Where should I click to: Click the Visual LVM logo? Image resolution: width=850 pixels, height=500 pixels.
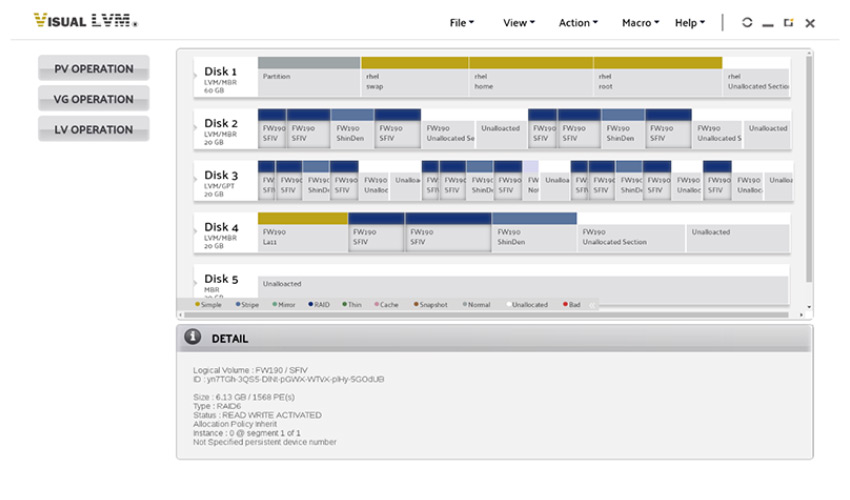pos(86,21)
